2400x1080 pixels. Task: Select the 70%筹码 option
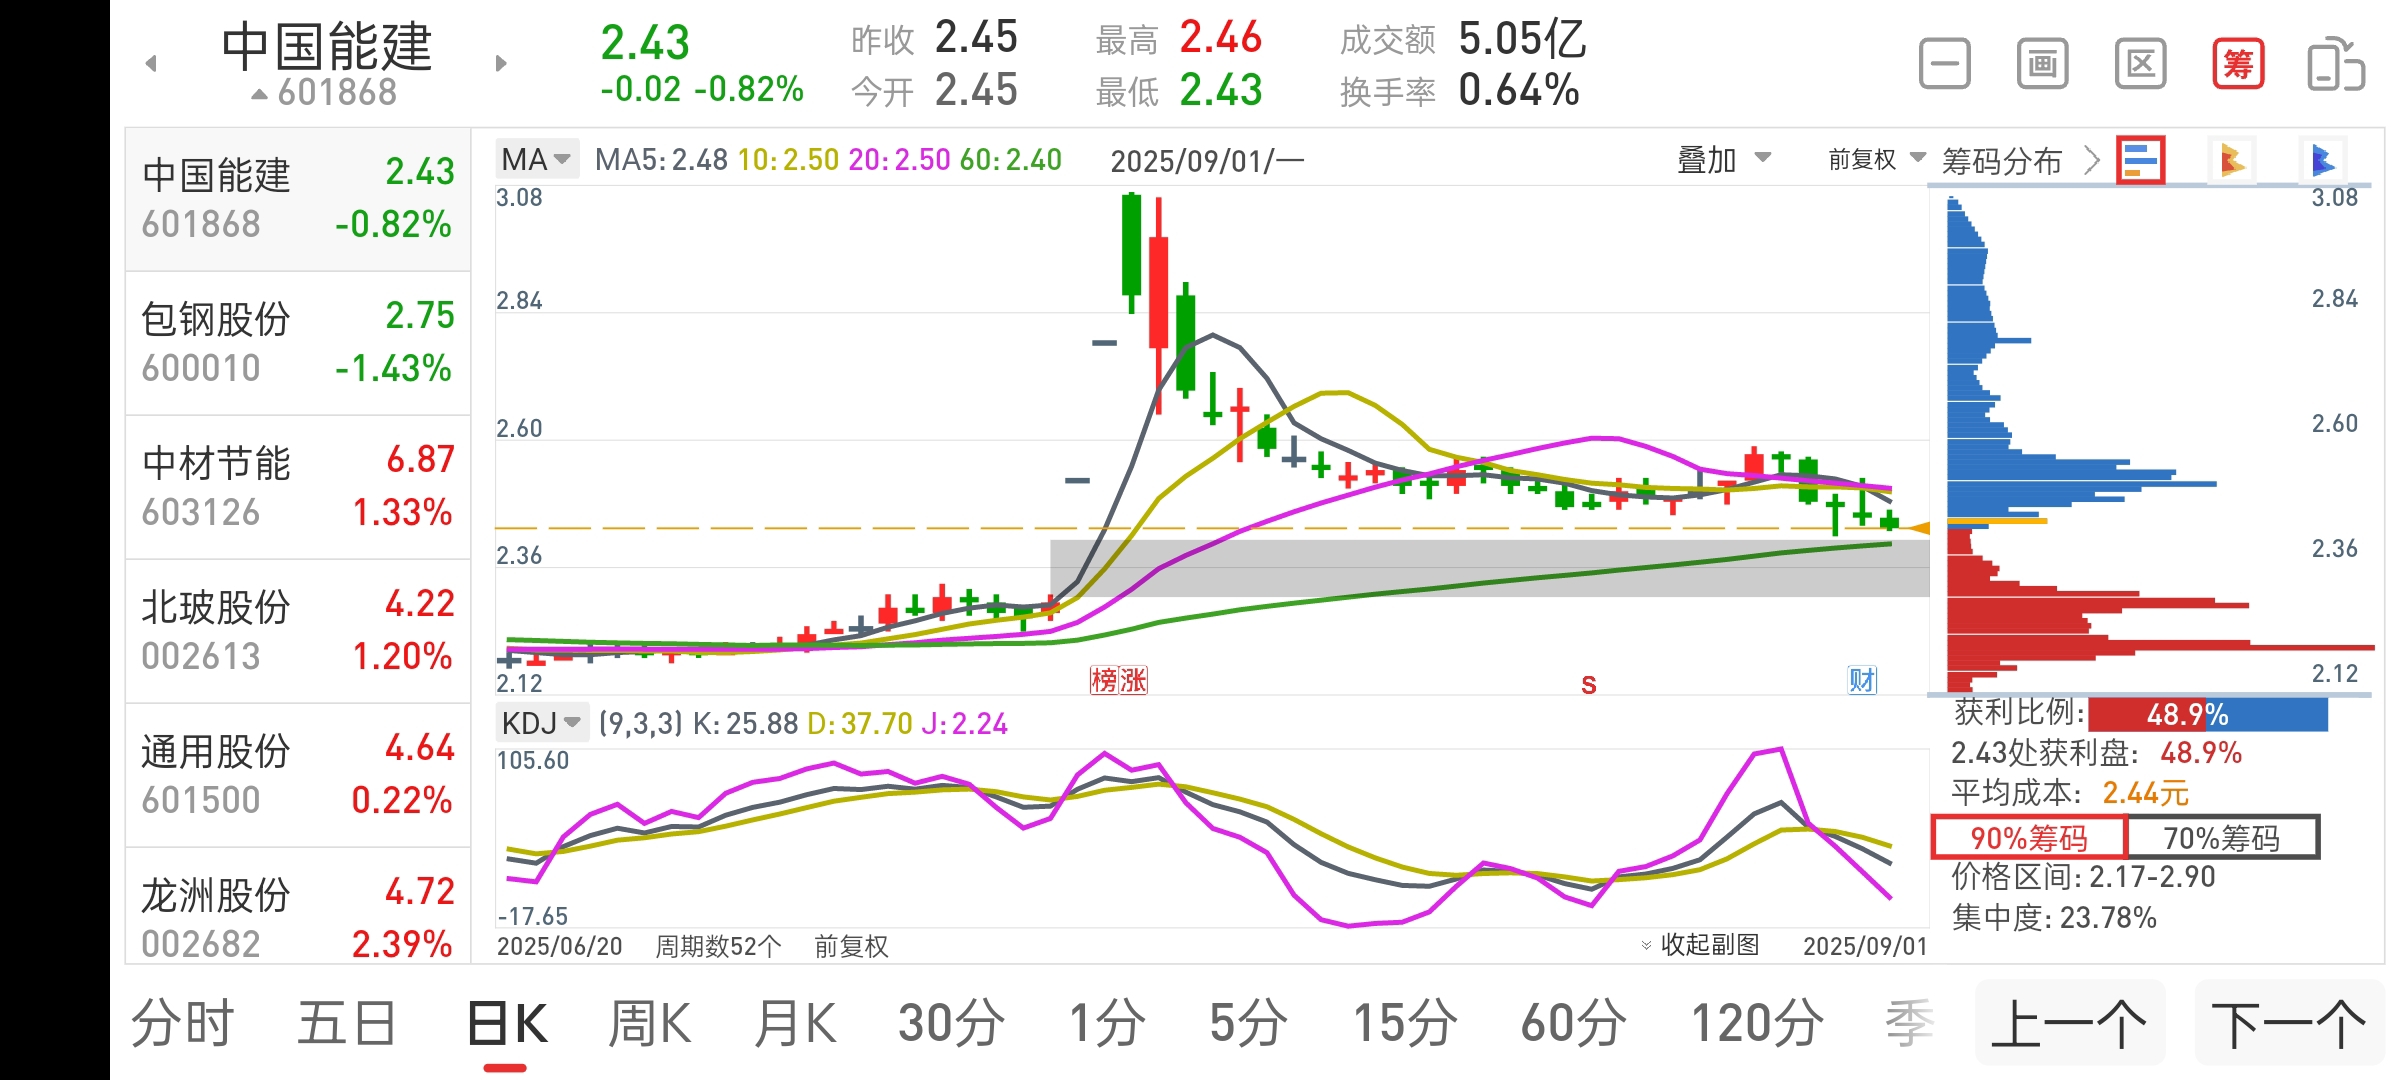click(2221, 837)
